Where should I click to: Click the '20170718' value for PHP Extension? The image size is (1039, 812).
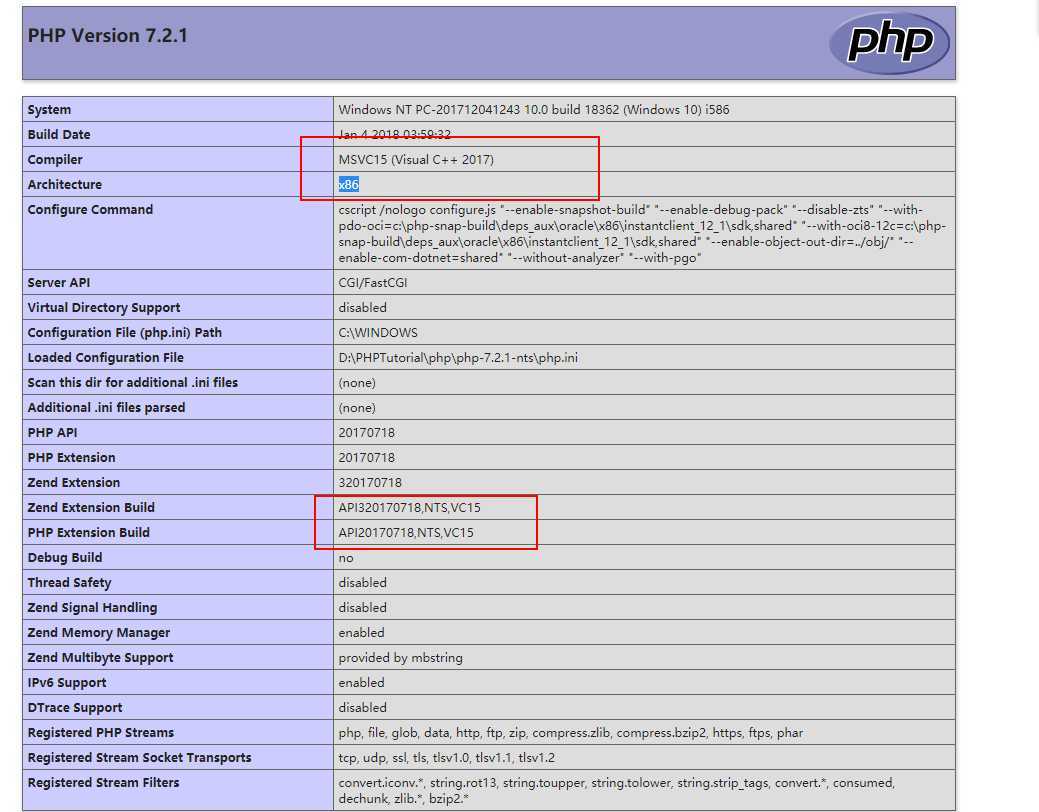[366, 457]
